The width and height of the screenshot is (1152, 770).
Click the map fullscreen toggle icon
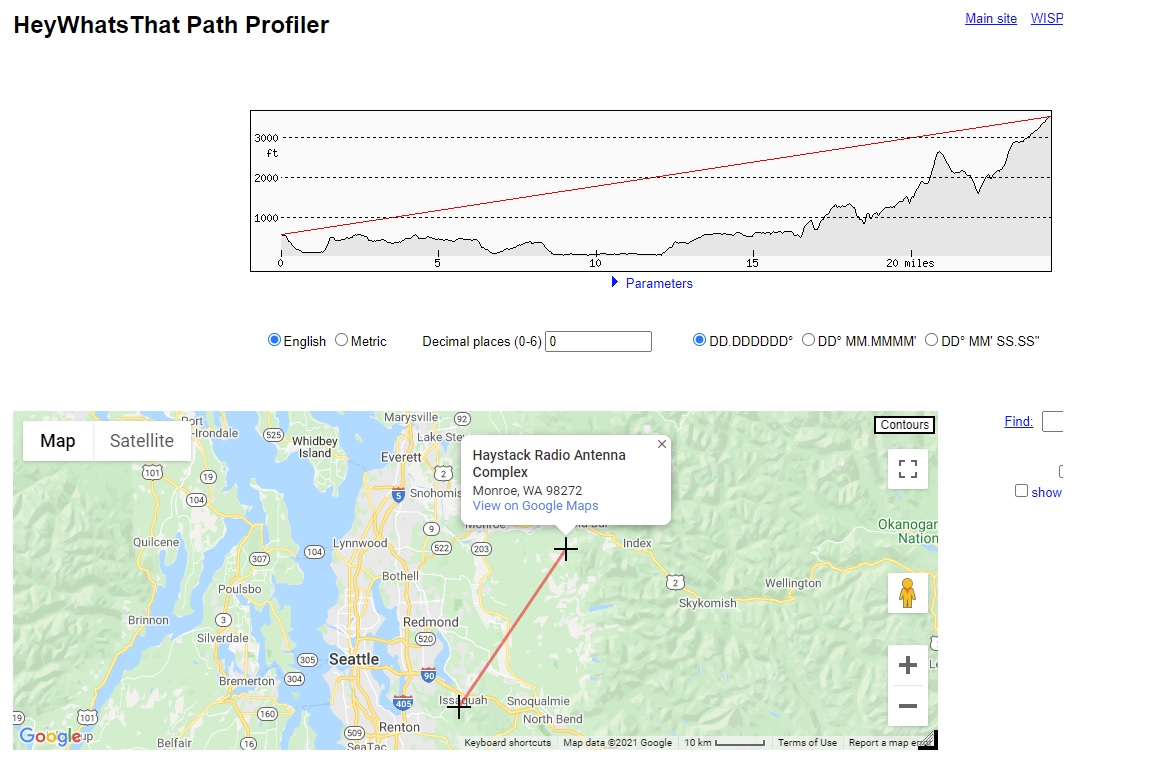(908, 469)
